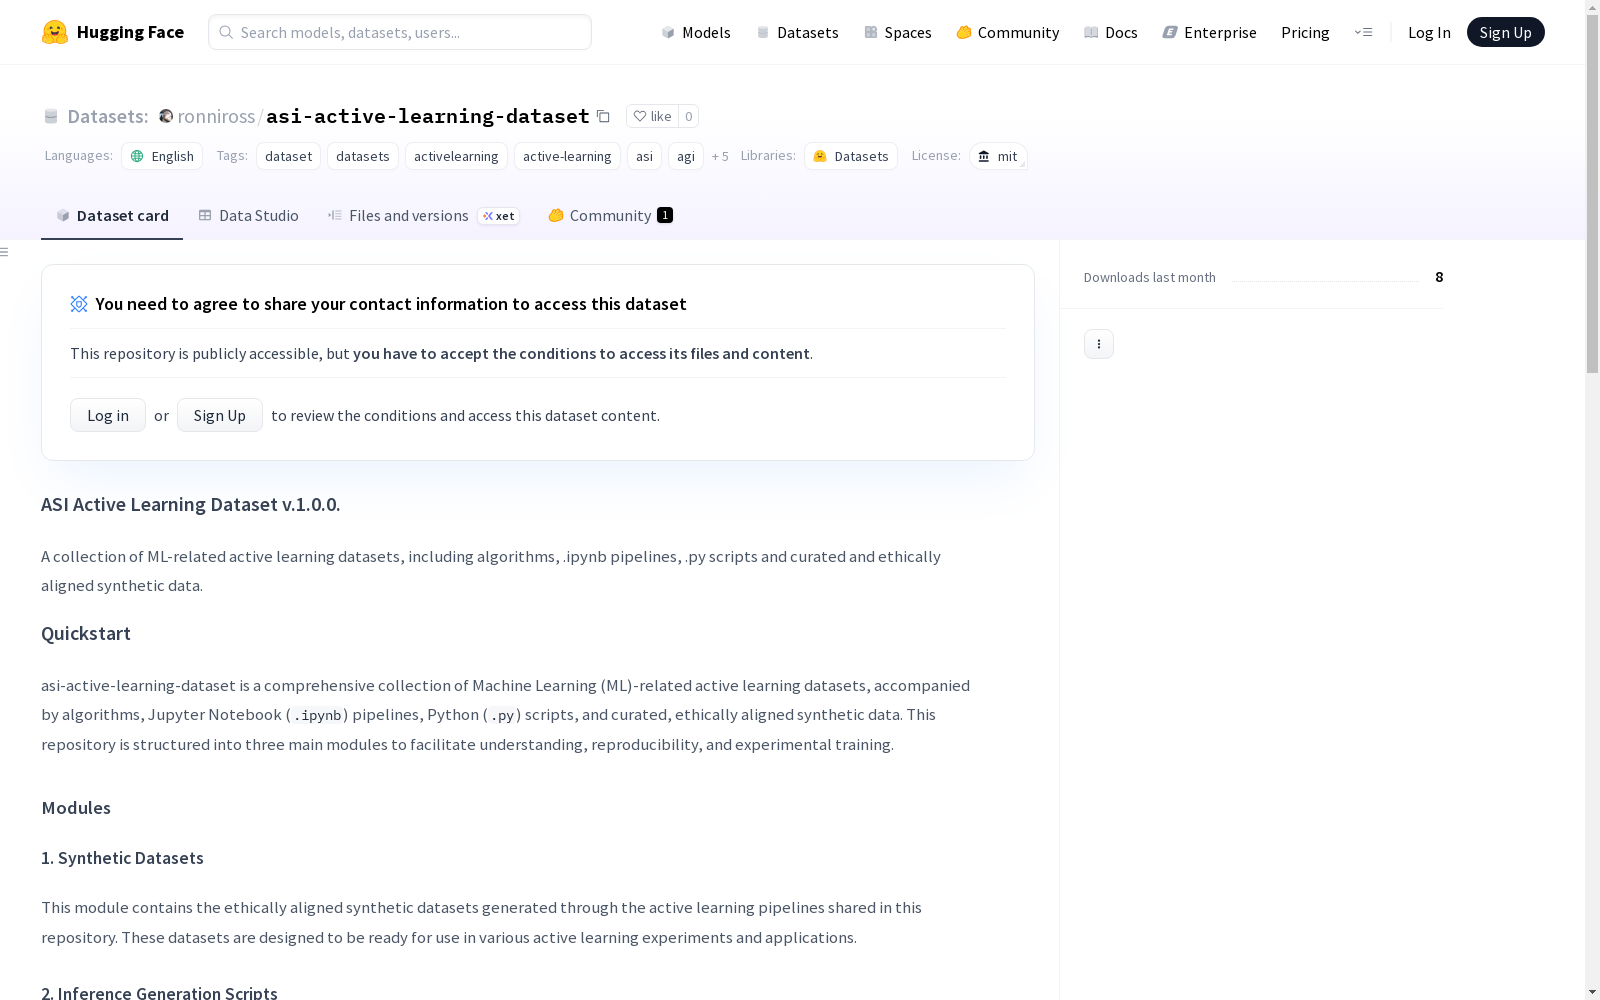Click the dark Sign Up button in navbar

pyautogui.click(x=1505, y=32)
